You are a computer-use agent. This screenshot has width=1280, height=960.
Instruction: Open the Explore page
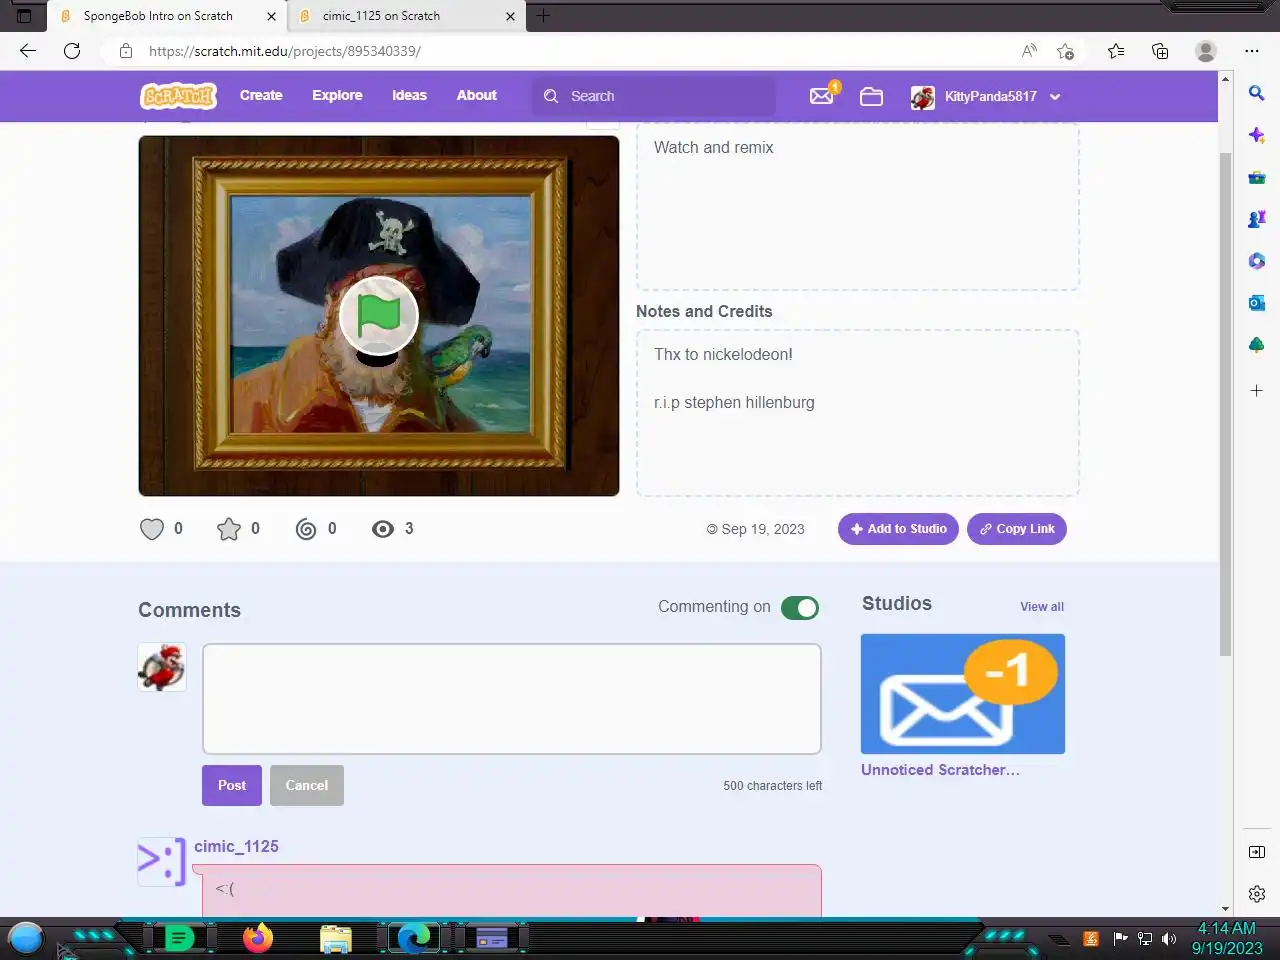pos(337,95)
